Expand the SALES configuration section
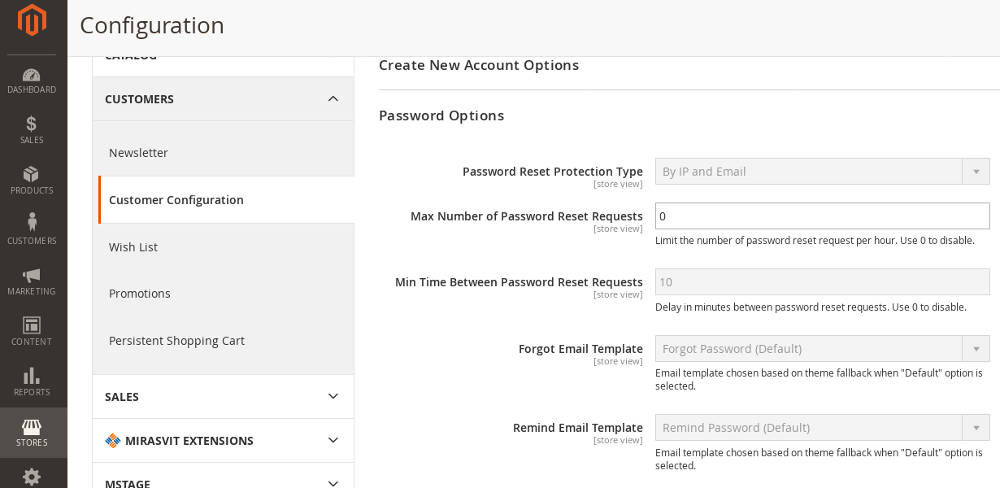Screen dimensions: 1000x488 tap(223, 397)
